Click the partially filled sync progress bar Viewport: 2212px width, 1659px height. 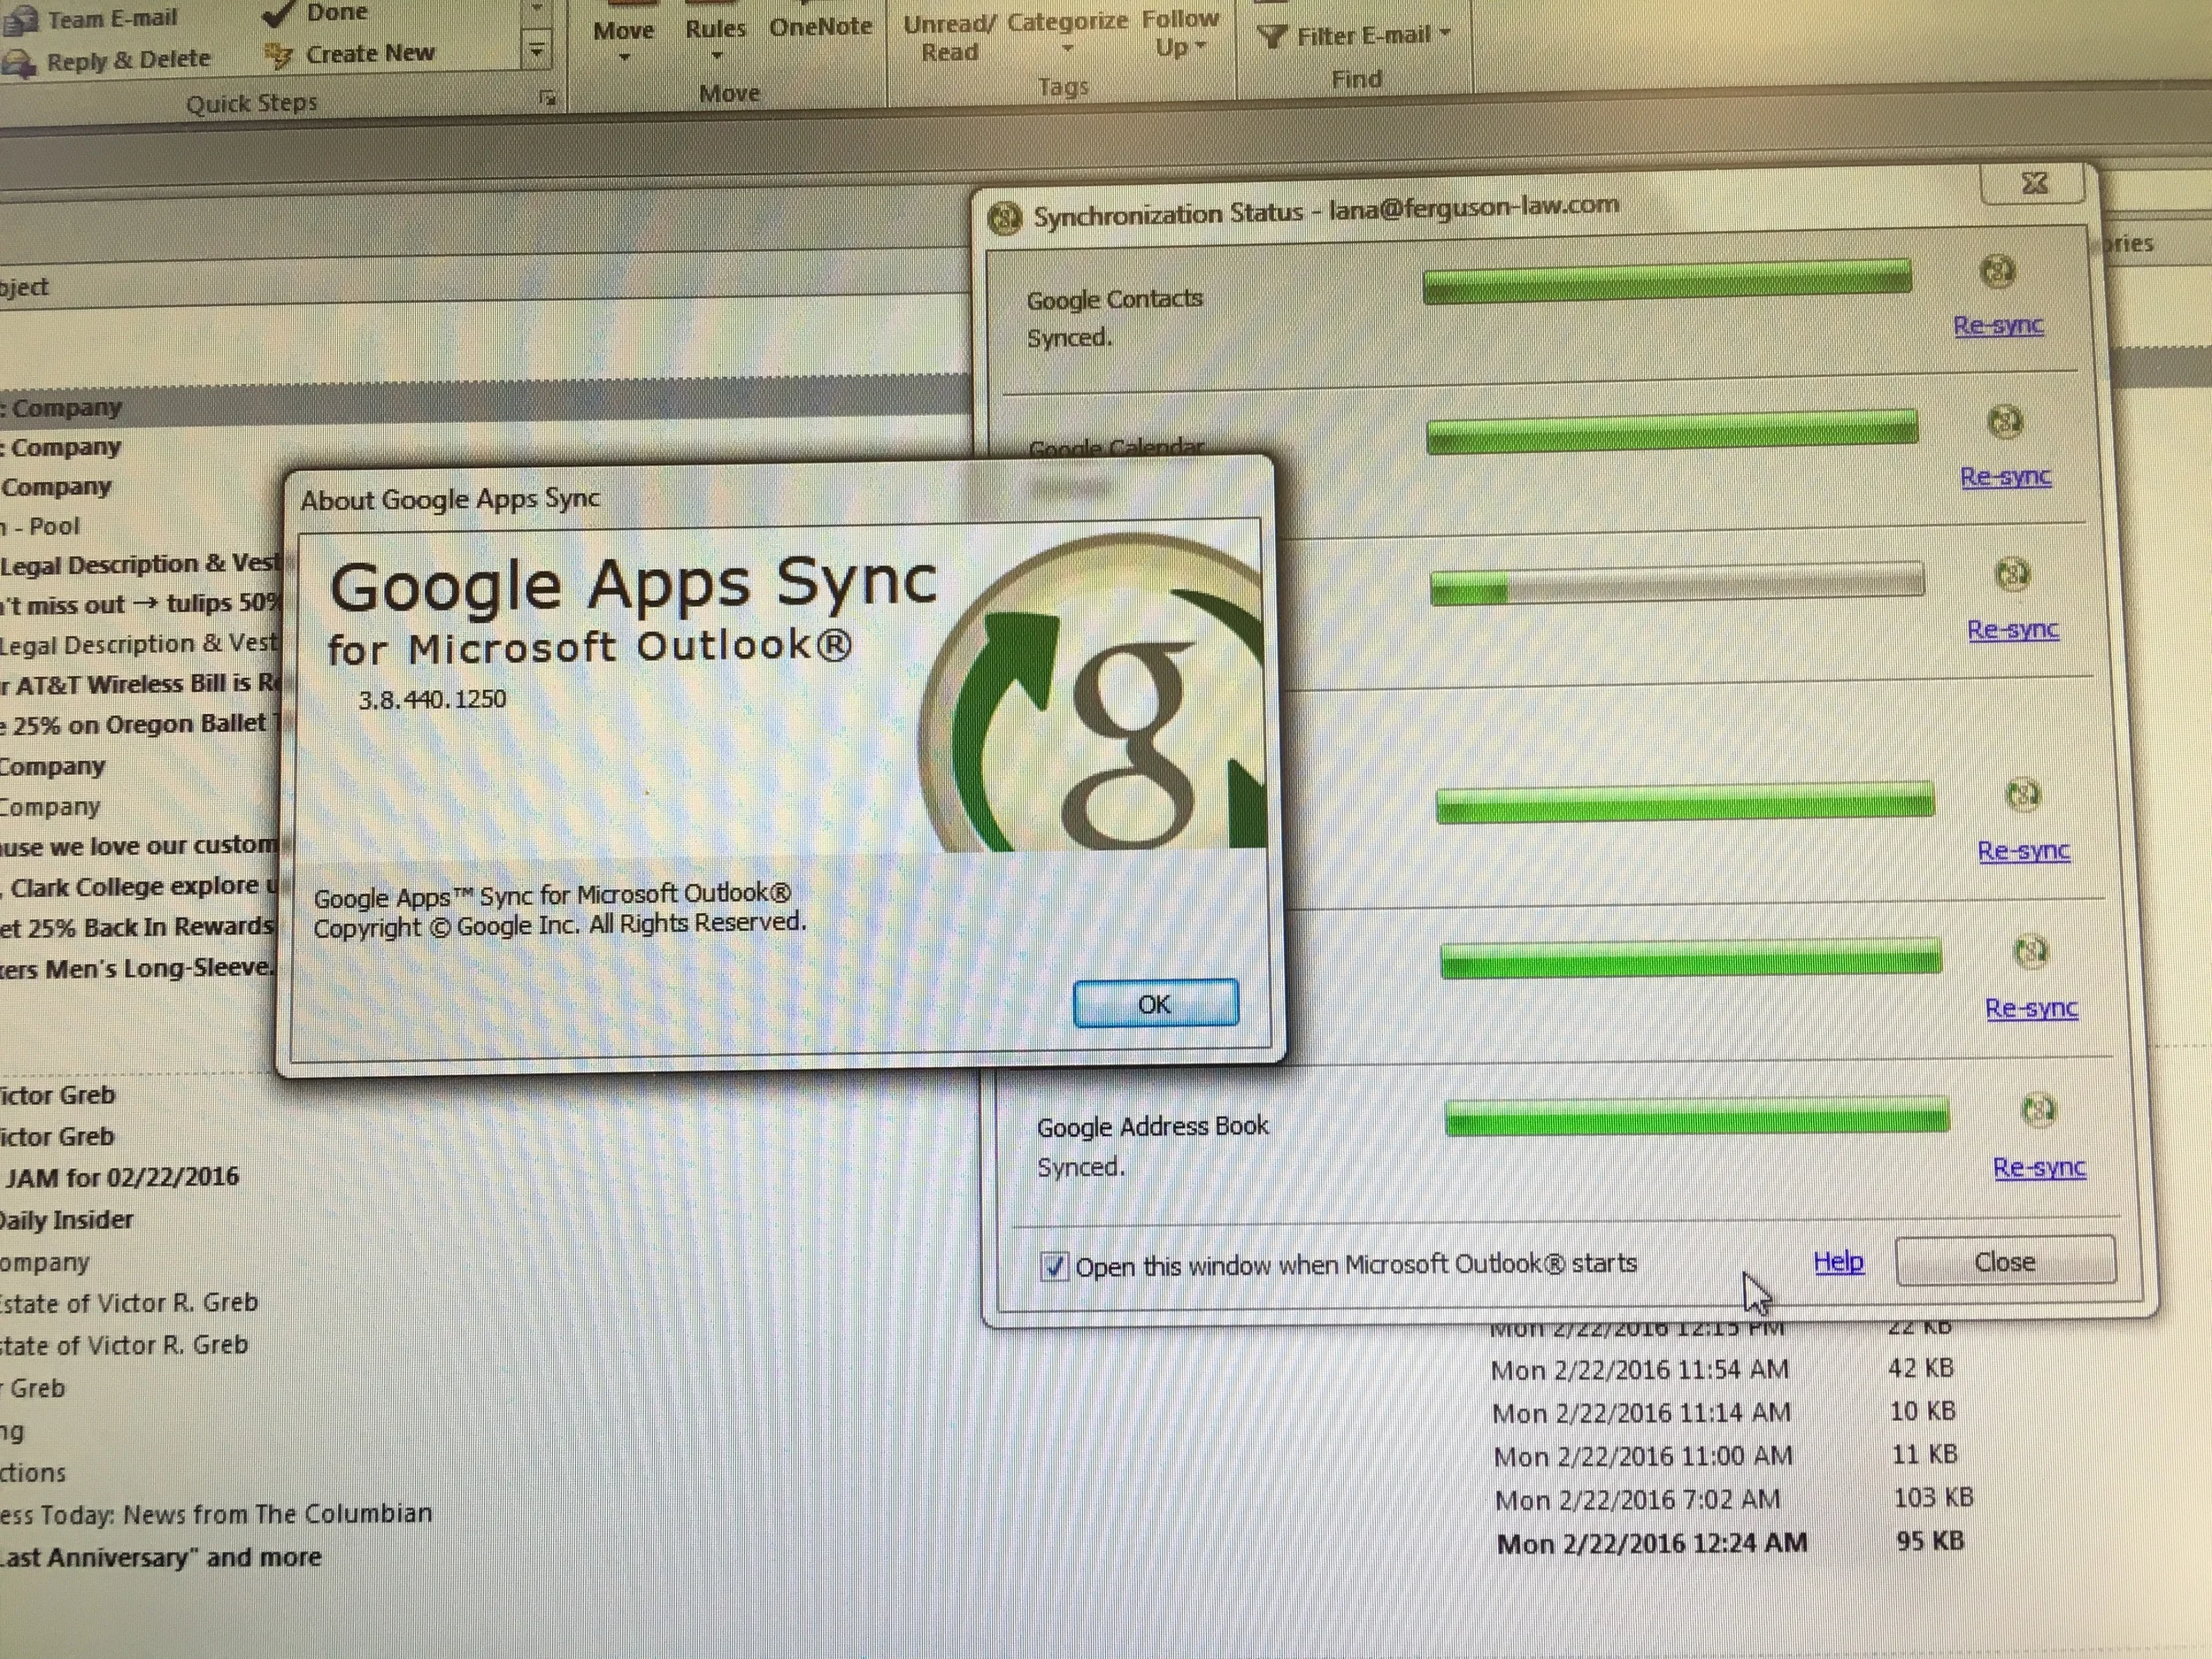(x=1677, y=583)
